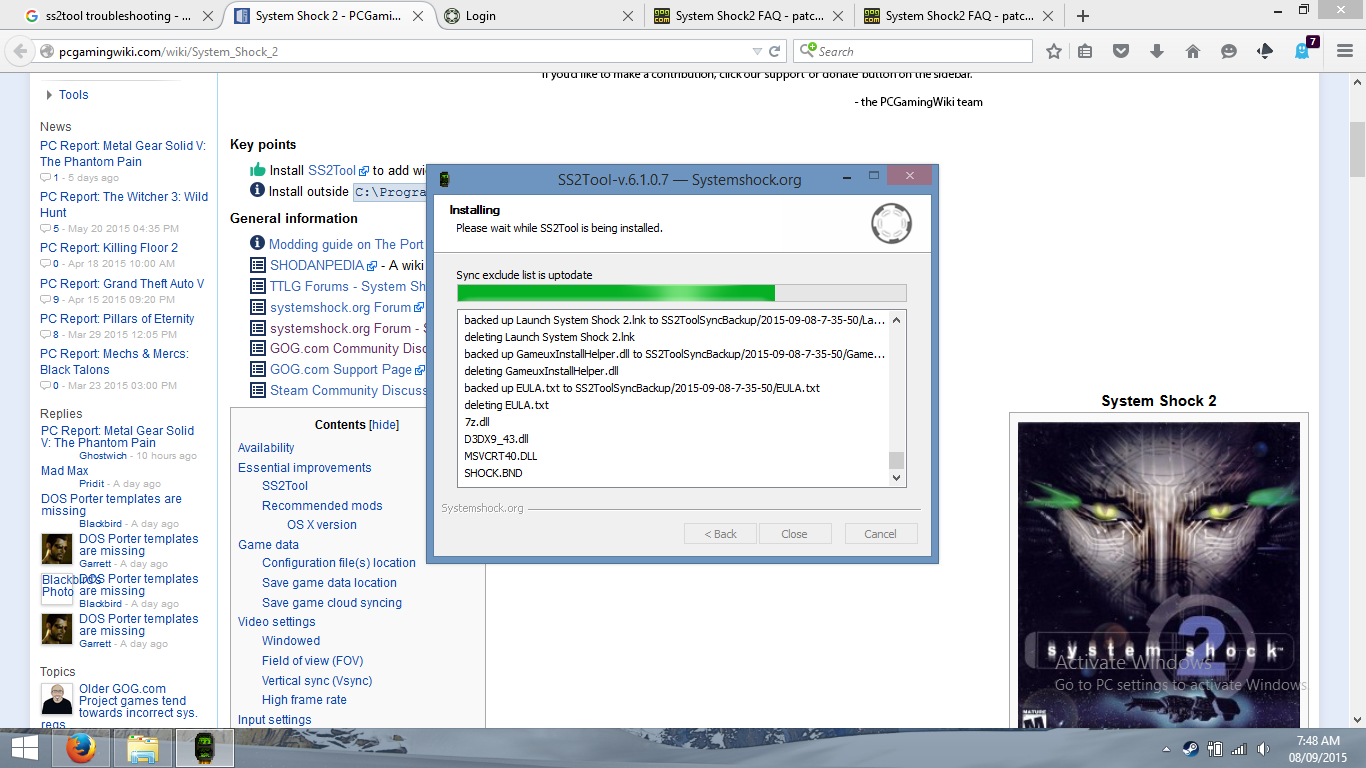Save page to Pocket icon

pos(1121,51)
